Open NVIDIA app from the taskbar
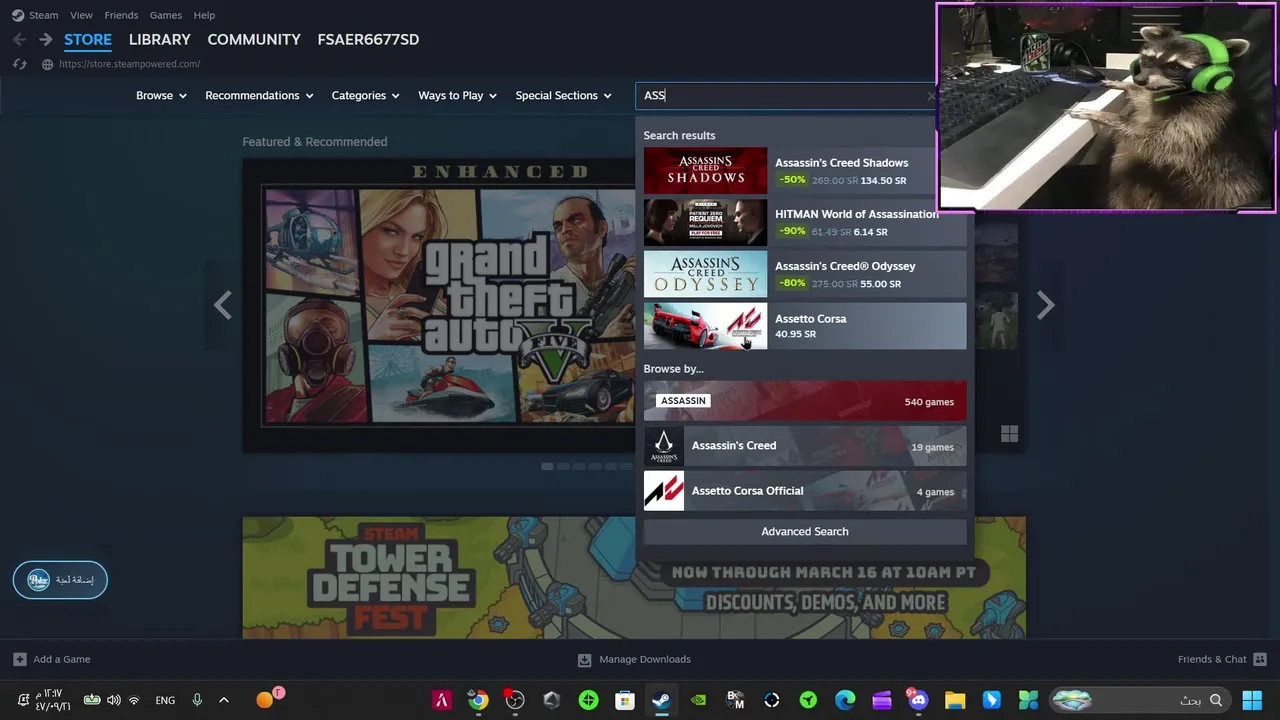This screenshot has height=720, width=1280. click(698, 700)
